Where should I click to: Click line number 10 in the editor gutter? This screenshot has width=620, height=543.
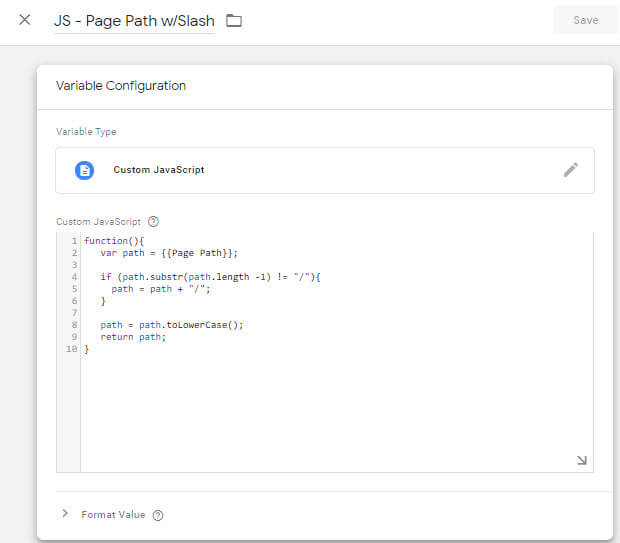(x=72, y=349)
